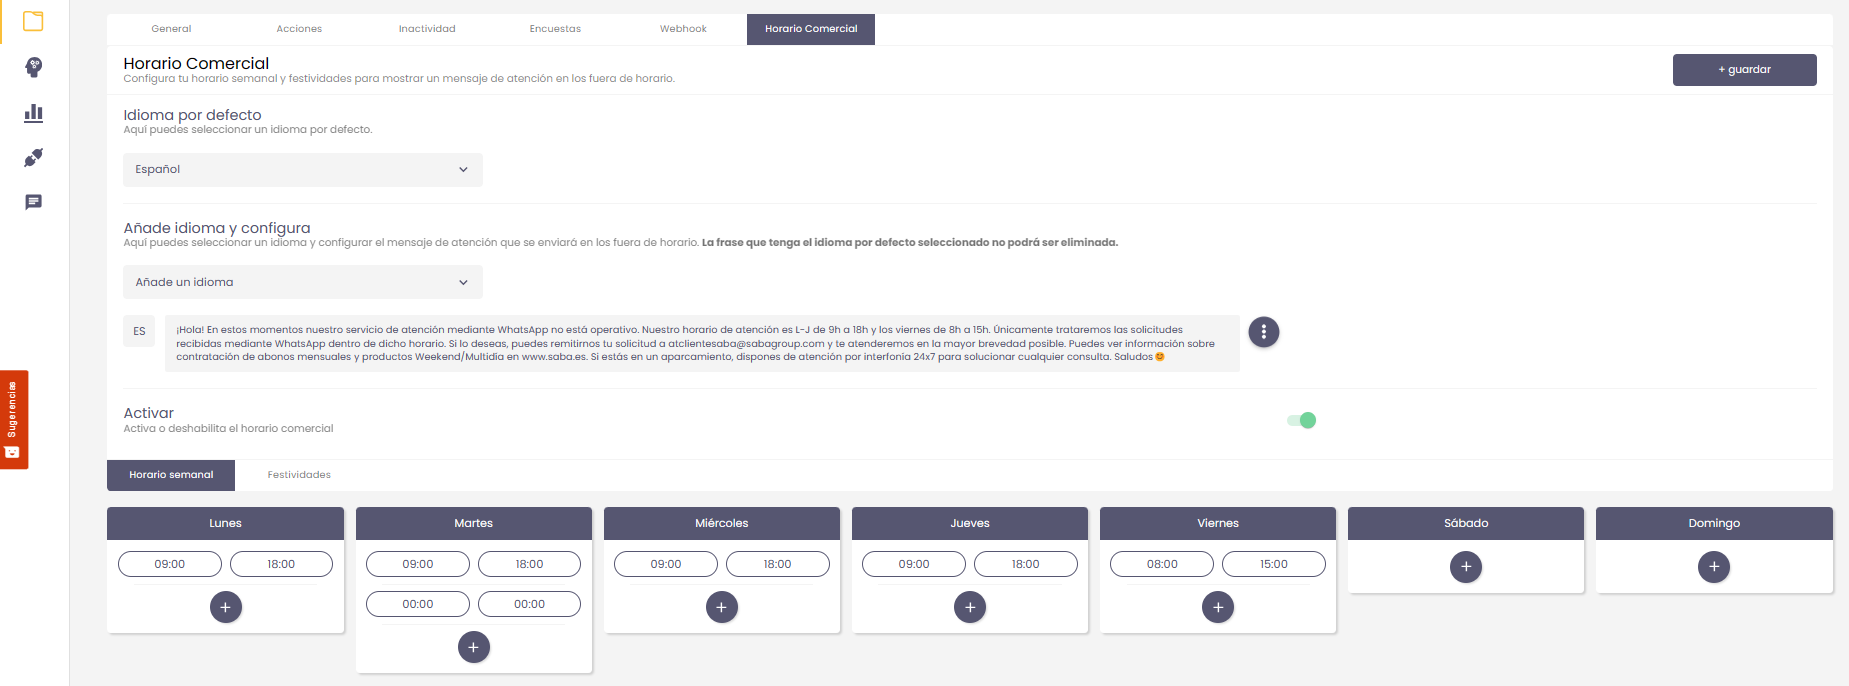Open the folder icon in the sidebar
1849x686 pixels.
click(x=33, y=21)
